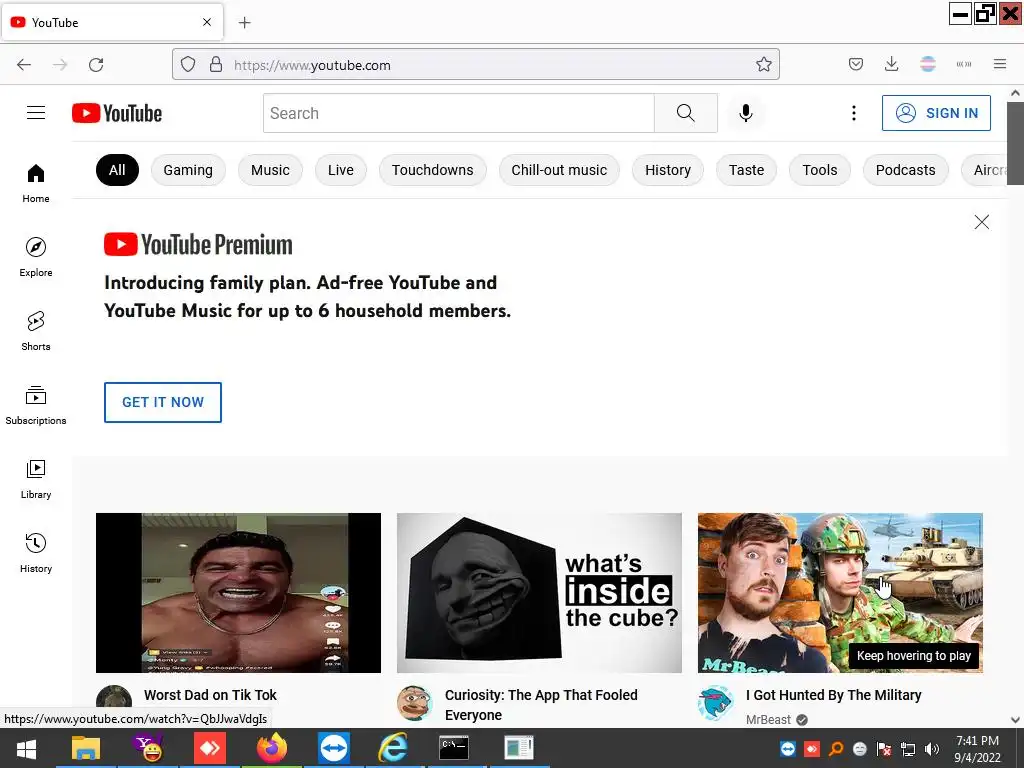The height and width of the screenshot is (768, 1024).
Task: Open the YouTube hamburger guide menu
Action: coord(36,113)
